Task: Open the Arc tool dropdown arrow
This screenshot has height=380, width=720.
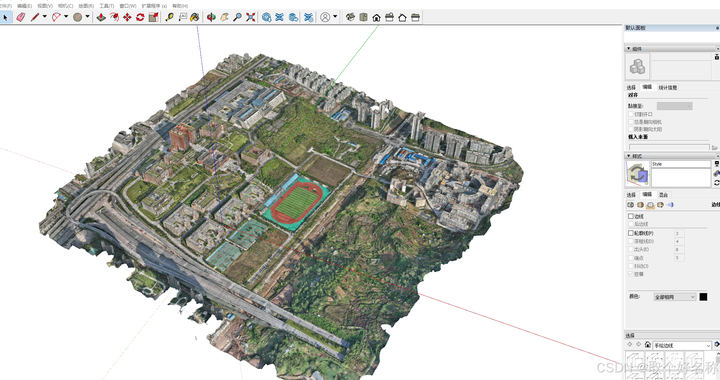Action: [66, 17]
